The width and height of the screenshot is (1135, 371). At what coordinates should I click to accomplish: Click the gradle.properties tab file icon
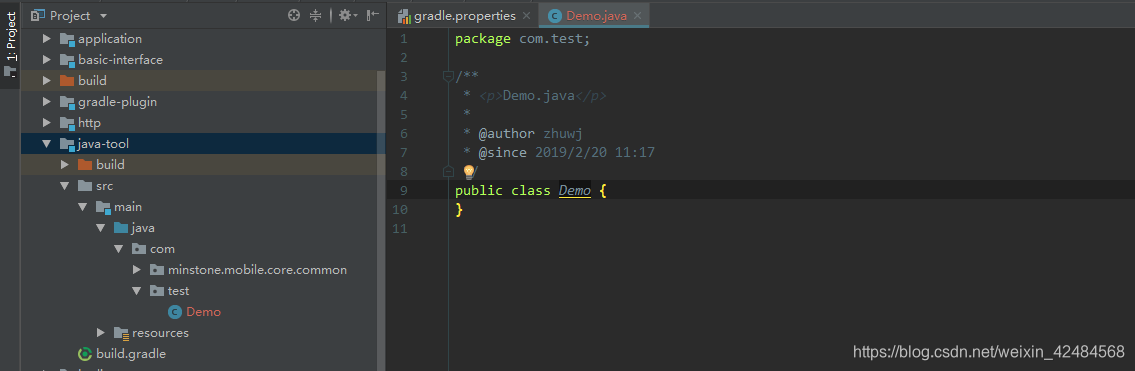click(x=403, y=16)
